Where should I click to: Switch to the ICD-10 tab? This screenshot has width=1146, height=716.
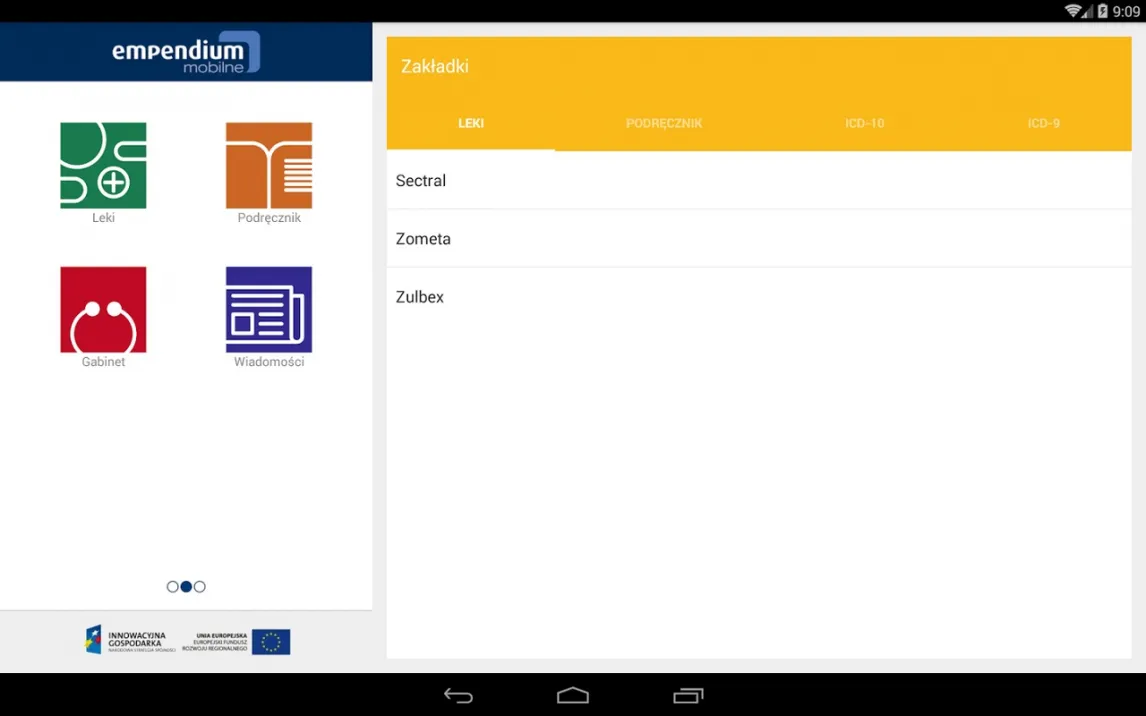pyautogui.click(x=864, y=124)
